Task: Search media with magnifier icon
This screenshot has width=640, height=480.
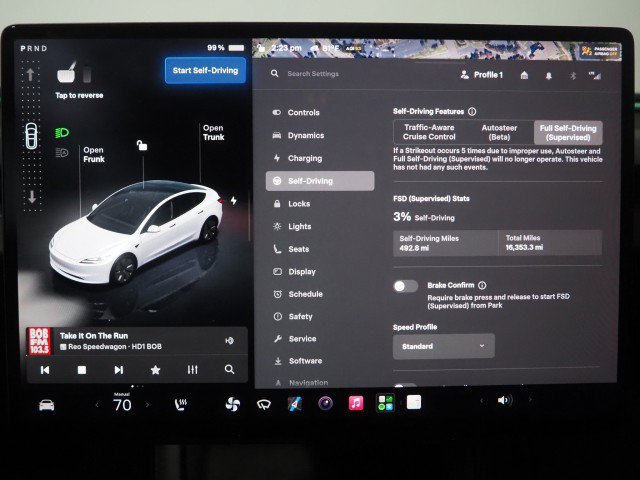Action: pyautogui.click(x=229, y=369)
